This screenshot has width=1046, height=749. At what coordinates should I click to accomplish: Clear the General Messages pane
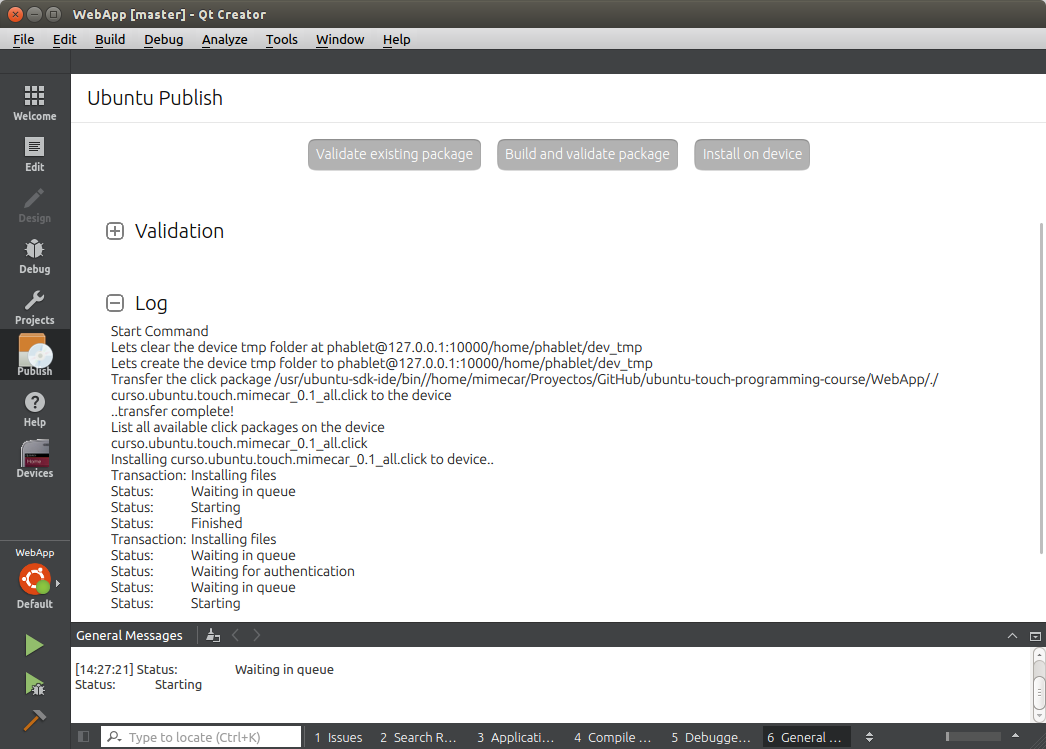pos(213,636)
